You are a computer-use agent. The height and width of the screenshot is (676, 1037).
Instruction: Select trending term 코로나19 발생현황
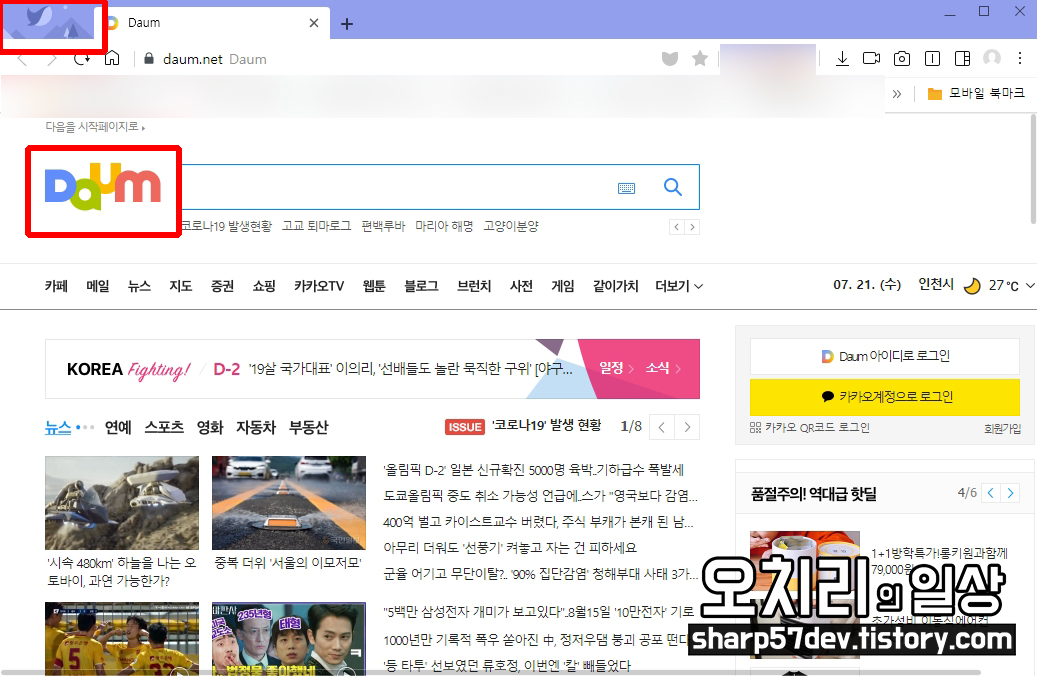pyautogui.click(x=226, y=226)
